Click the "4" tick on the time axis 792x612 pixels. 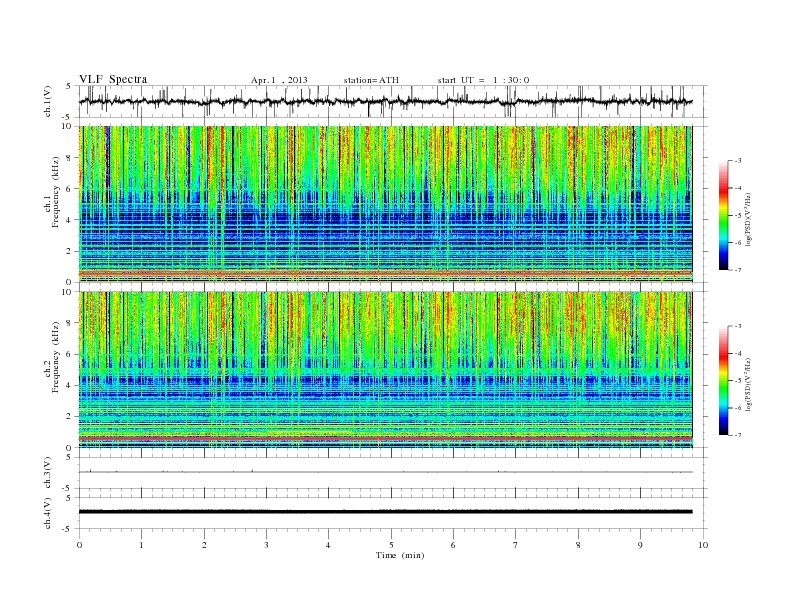pyautogui.click(x=328, y=545)
